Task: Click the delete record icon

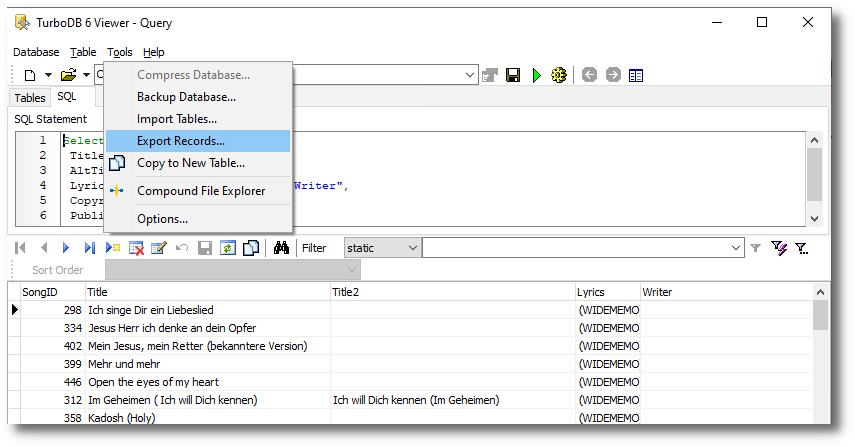Action: point(136,248)
